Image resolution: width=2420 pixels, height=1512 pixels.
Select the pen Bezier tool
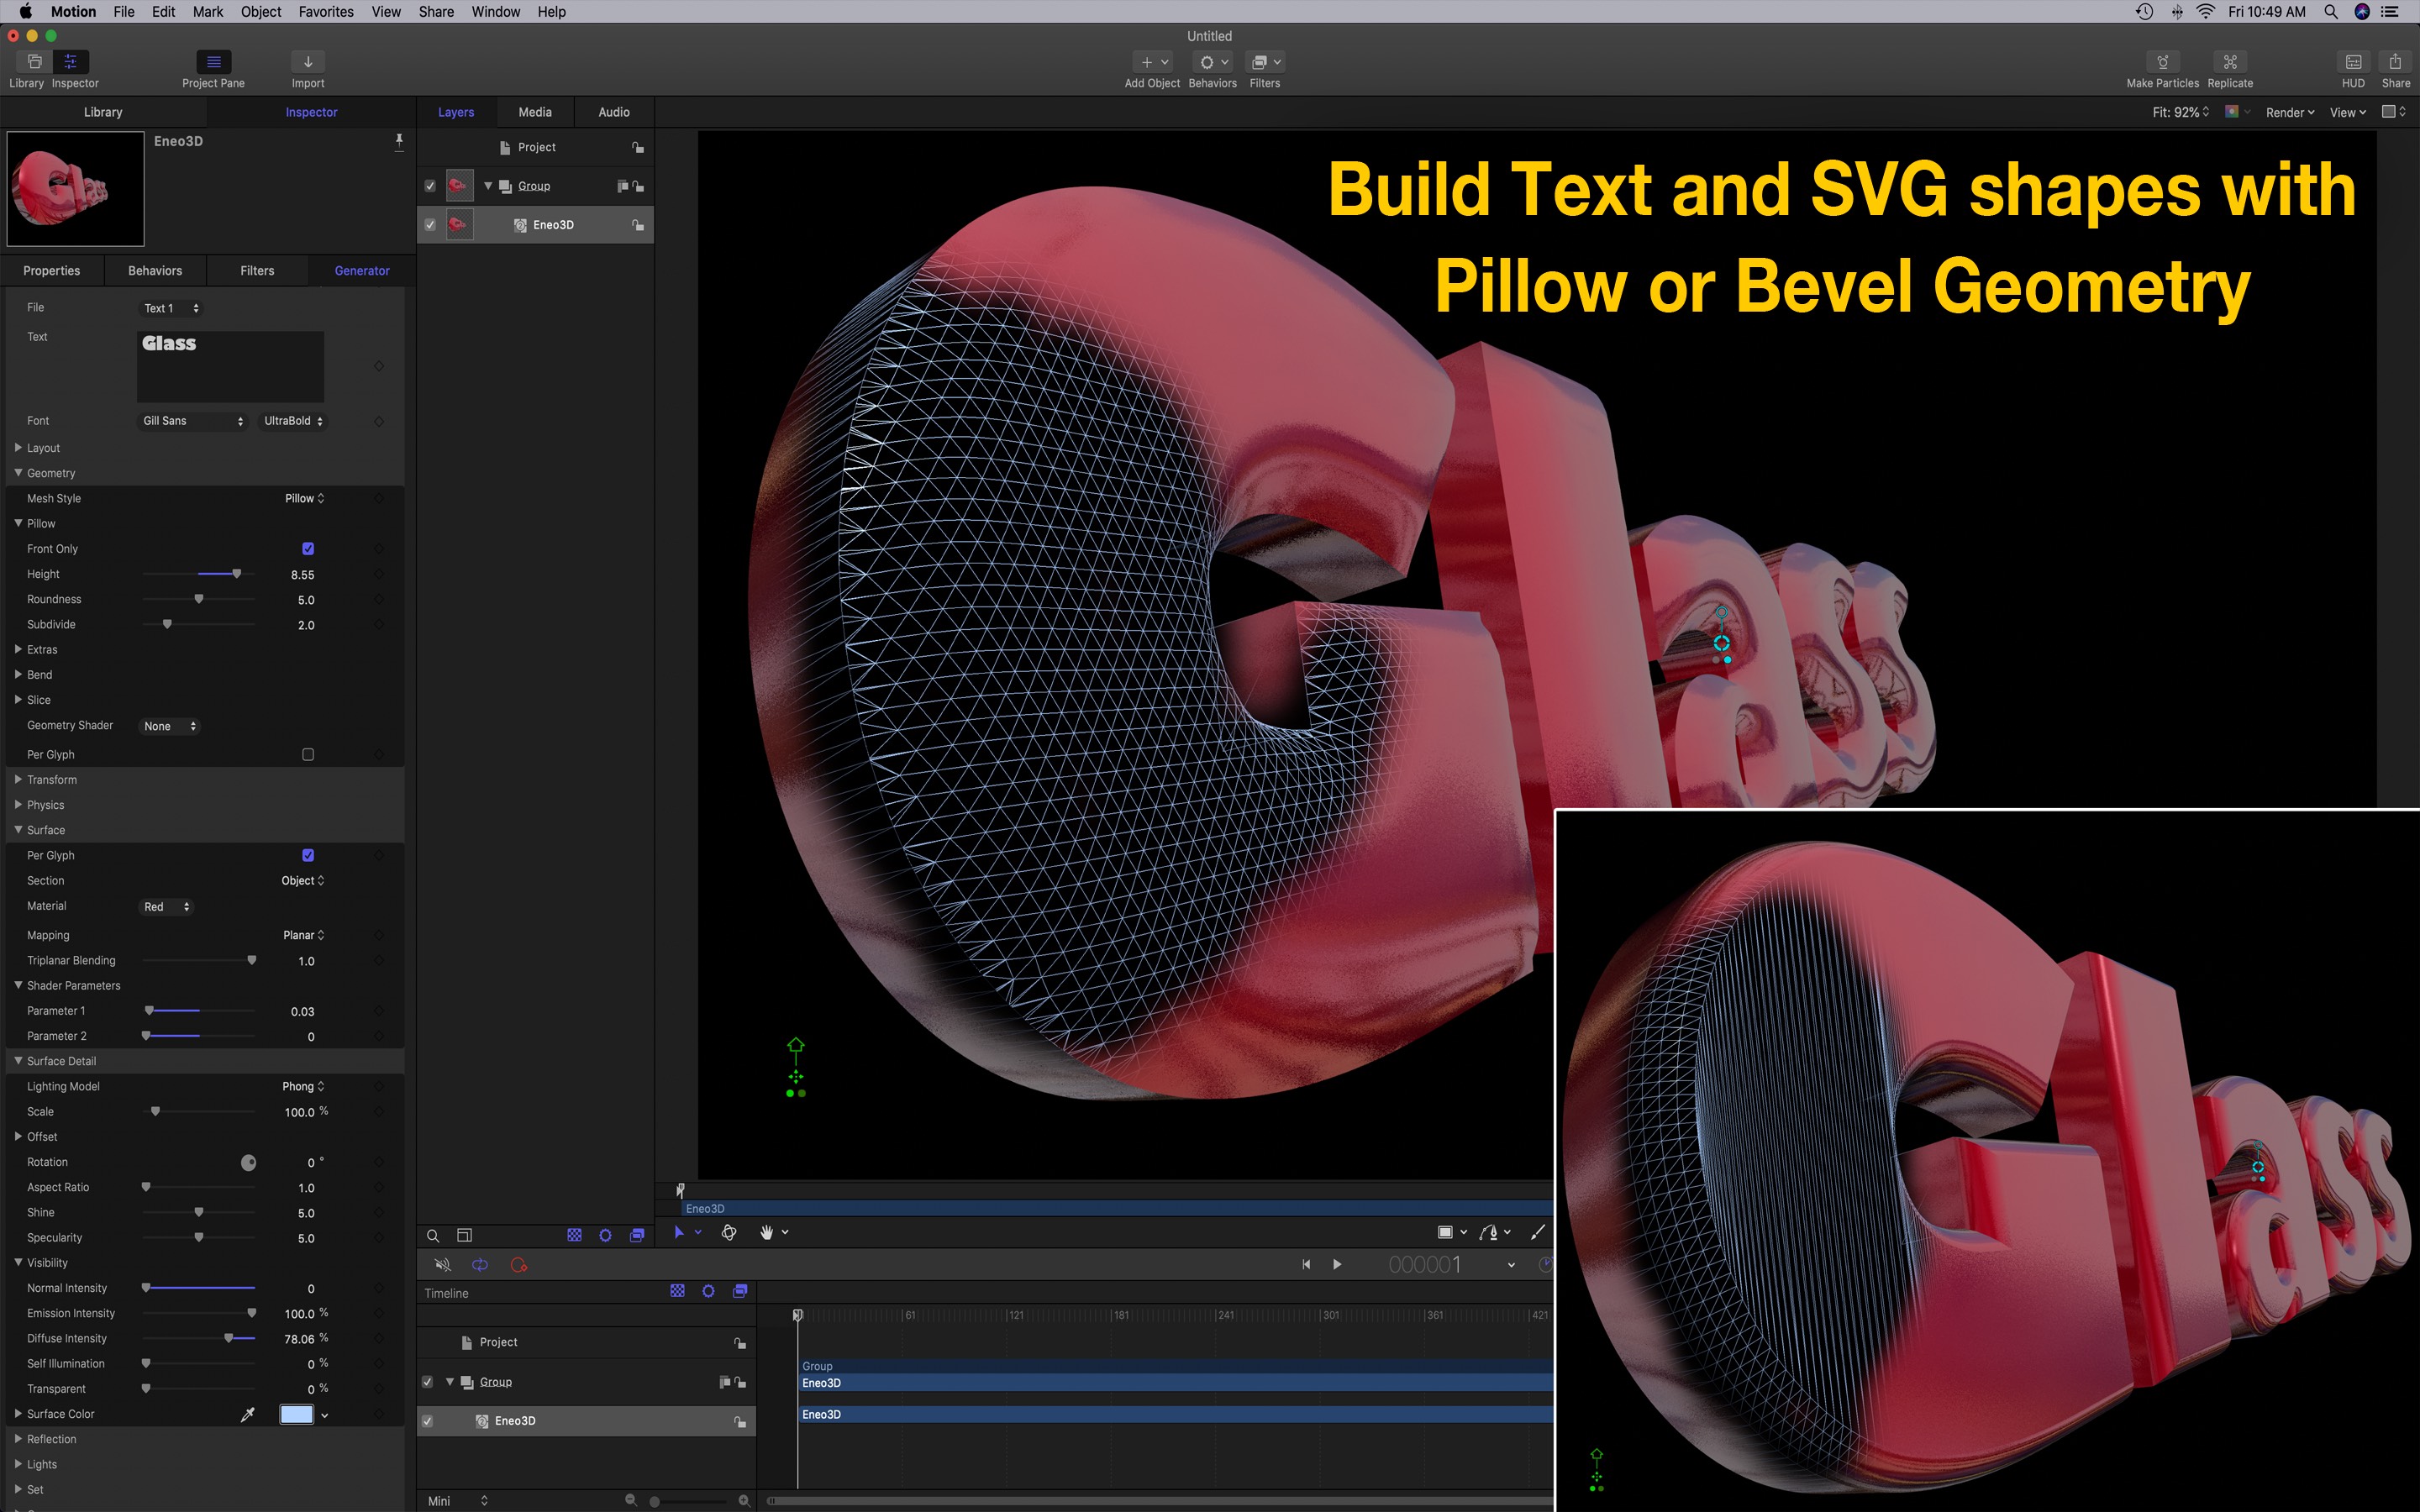coord(1489,1232)
